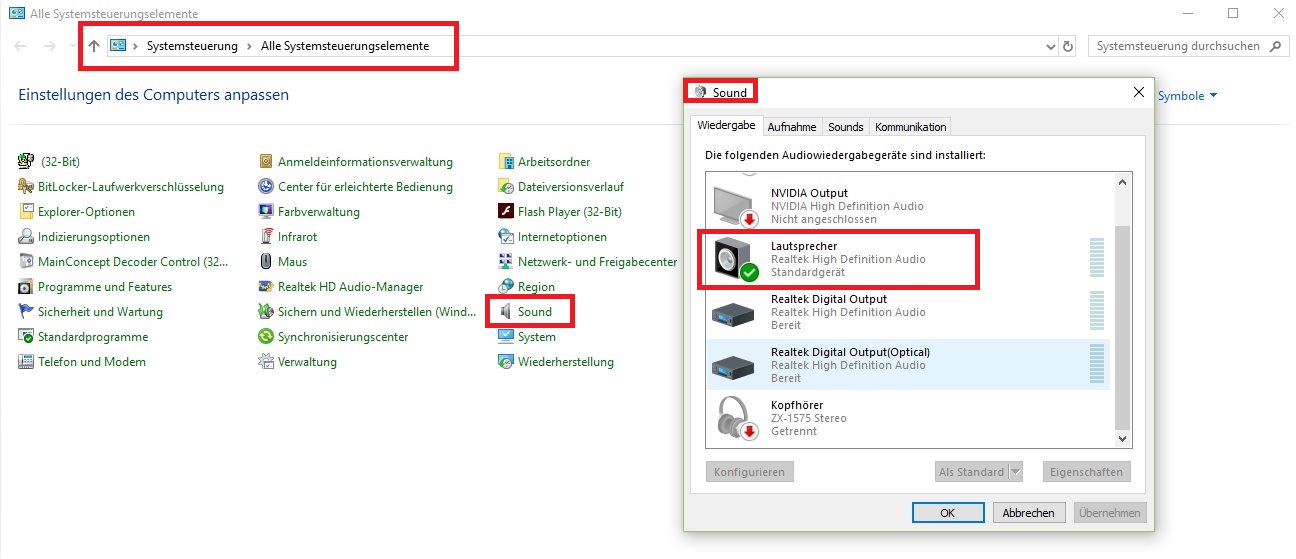Go forward with the forward arrow

pos(49,46)
